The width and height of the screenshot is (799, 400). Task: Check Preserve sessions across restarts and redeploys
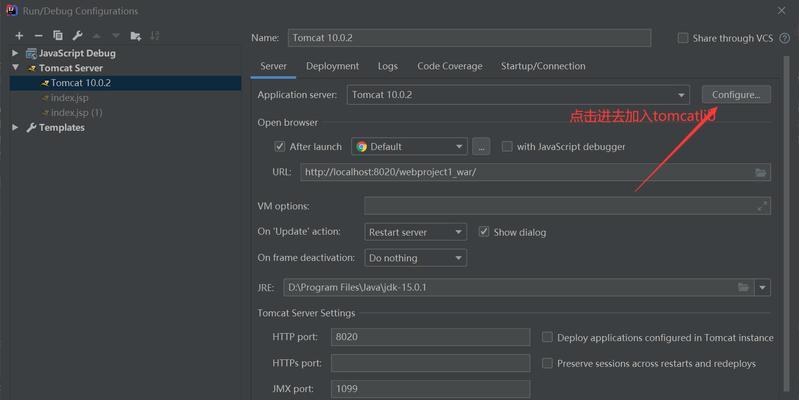547,363
